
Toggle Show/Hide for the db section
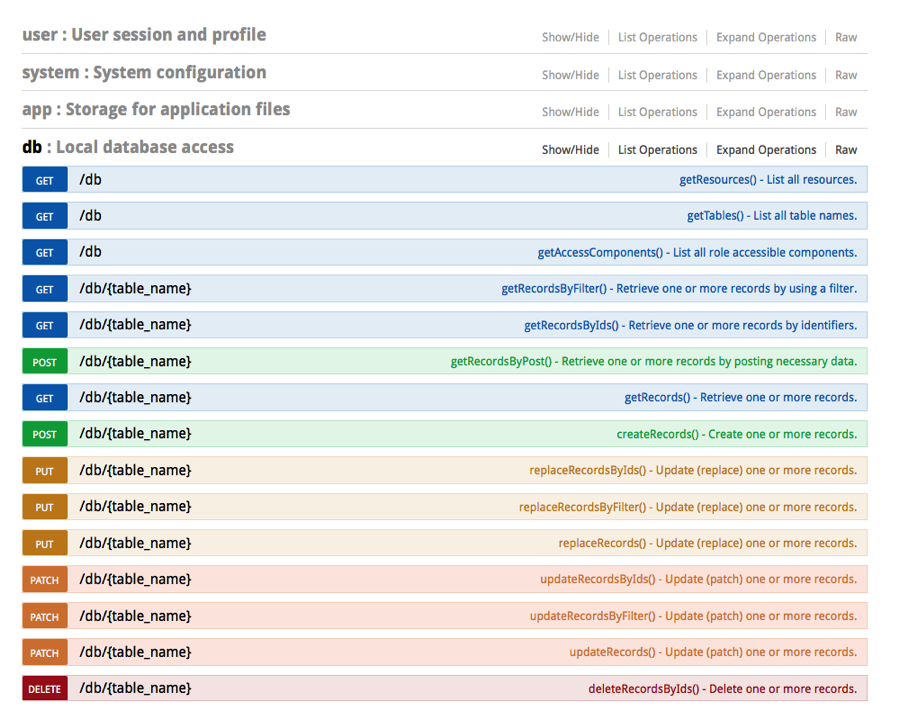(x=570, y=150)
